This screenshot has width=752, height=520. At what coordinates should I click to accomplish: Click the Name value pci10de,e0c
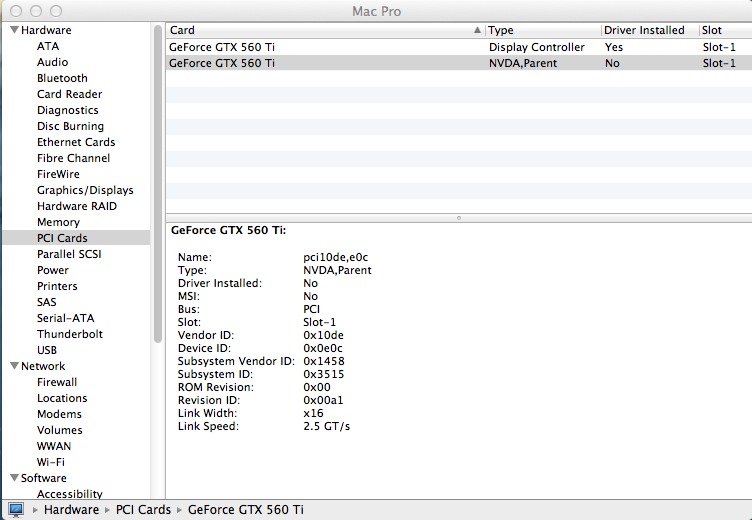pos(336,257)
